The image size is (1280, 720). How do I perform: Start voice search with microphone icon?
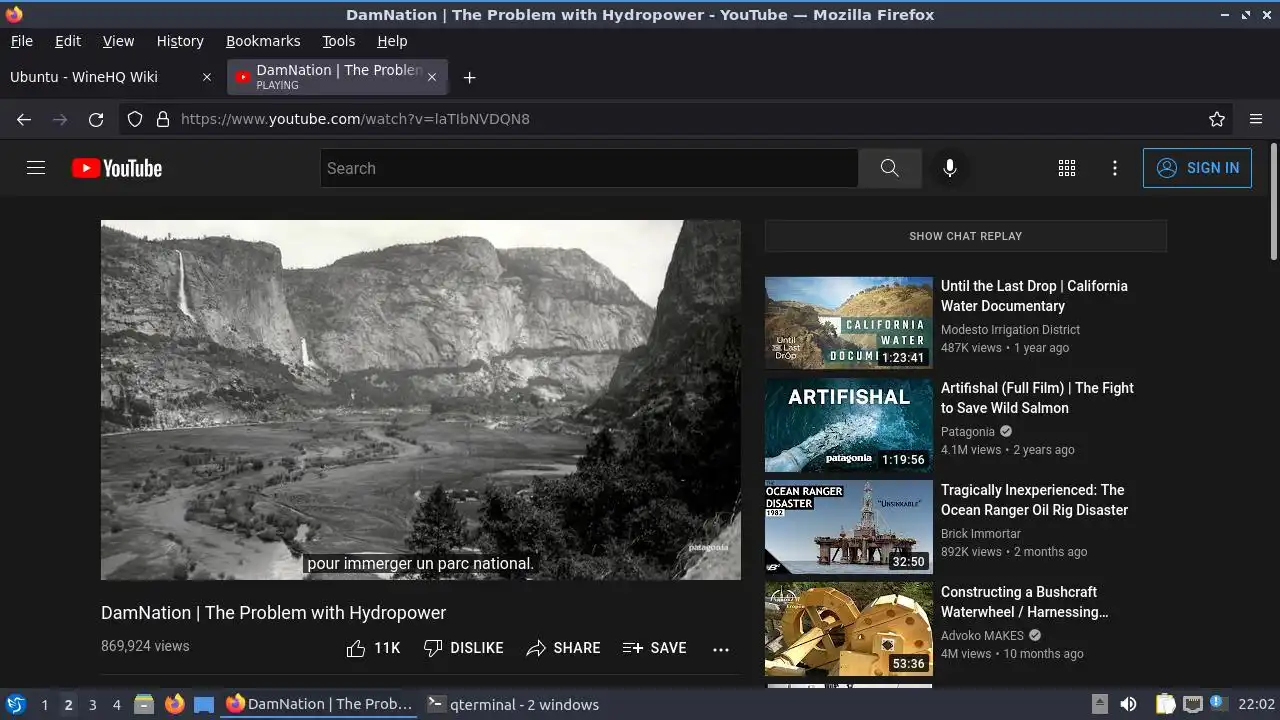click(950, 168)
